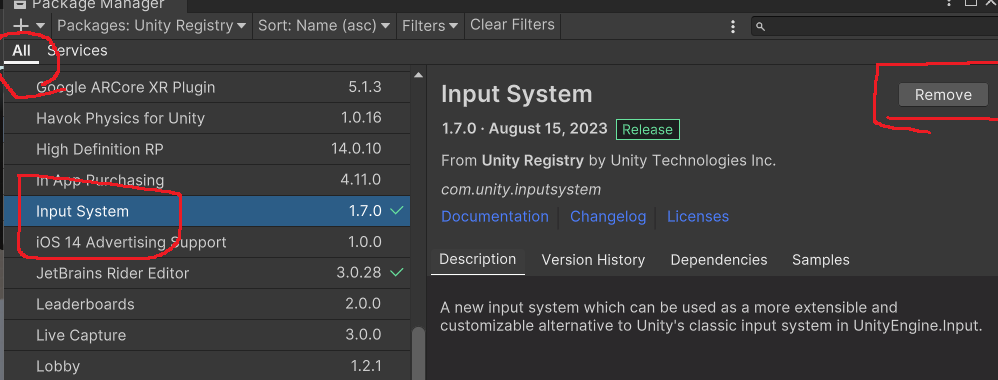Click the plus add-package icon
This screenshot has width=998, height=380.
(21, 25)
